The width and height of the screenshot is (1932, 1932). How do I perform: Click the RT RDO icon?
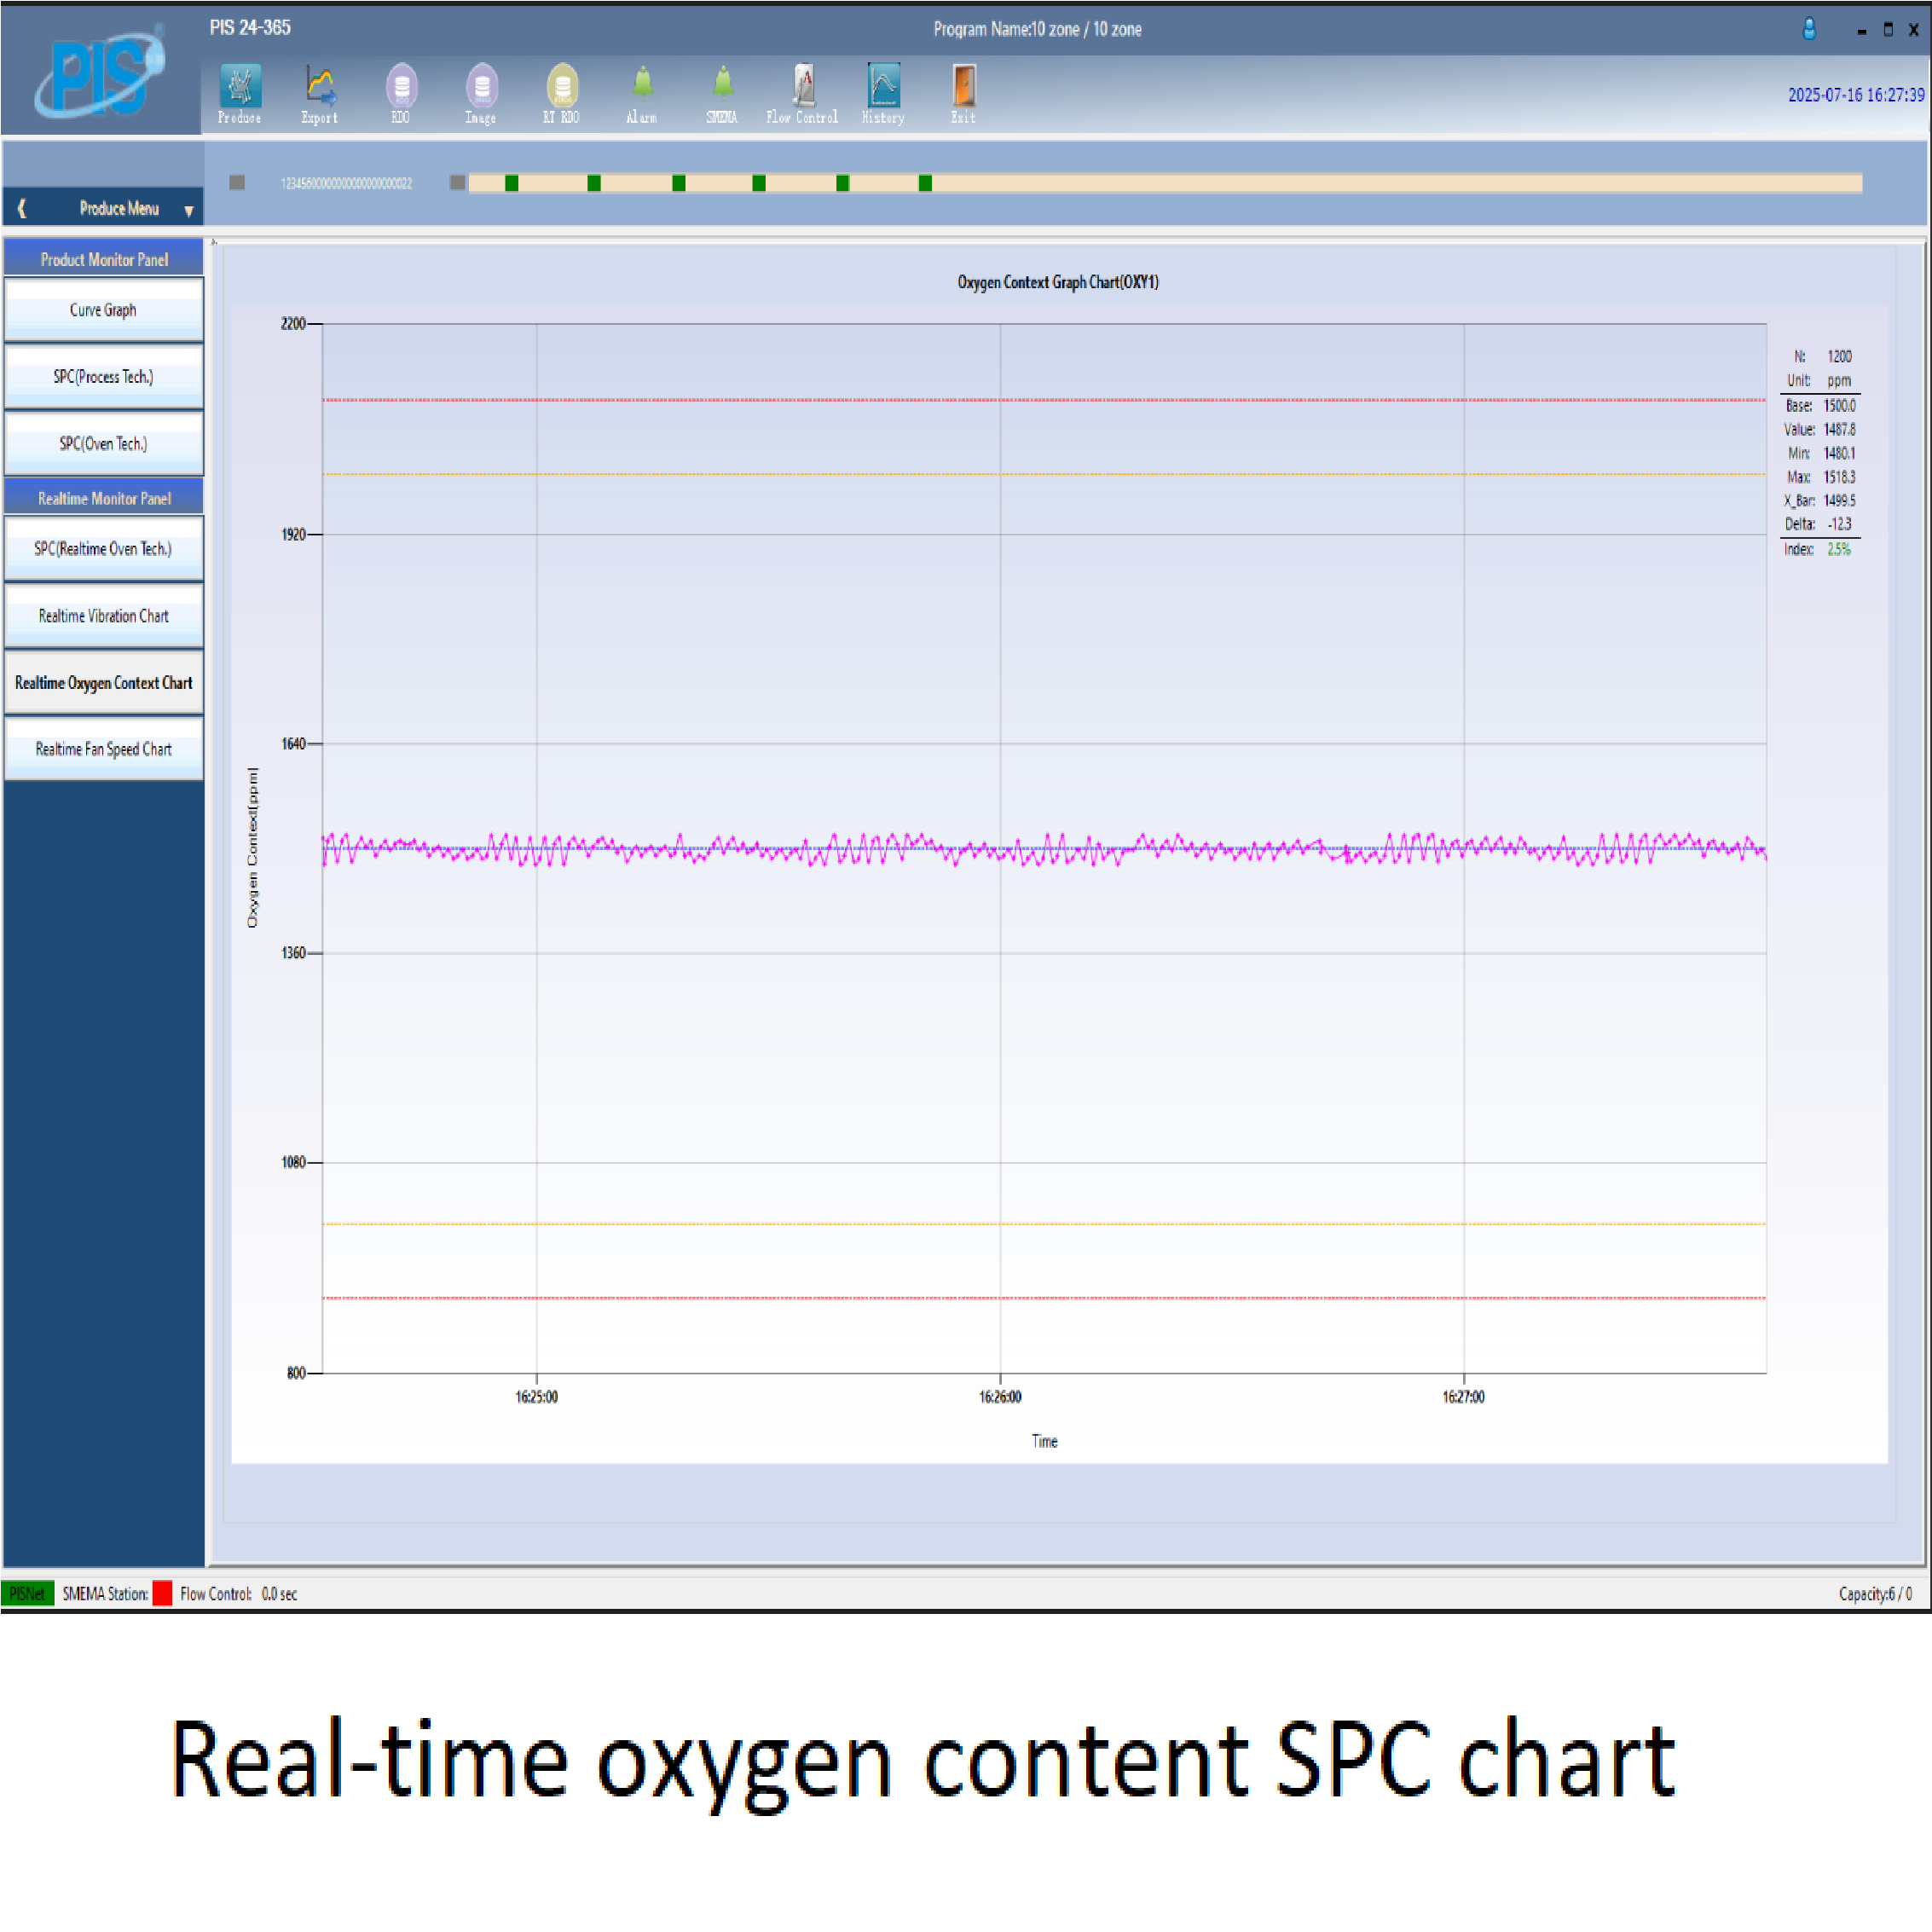(562, 88)
